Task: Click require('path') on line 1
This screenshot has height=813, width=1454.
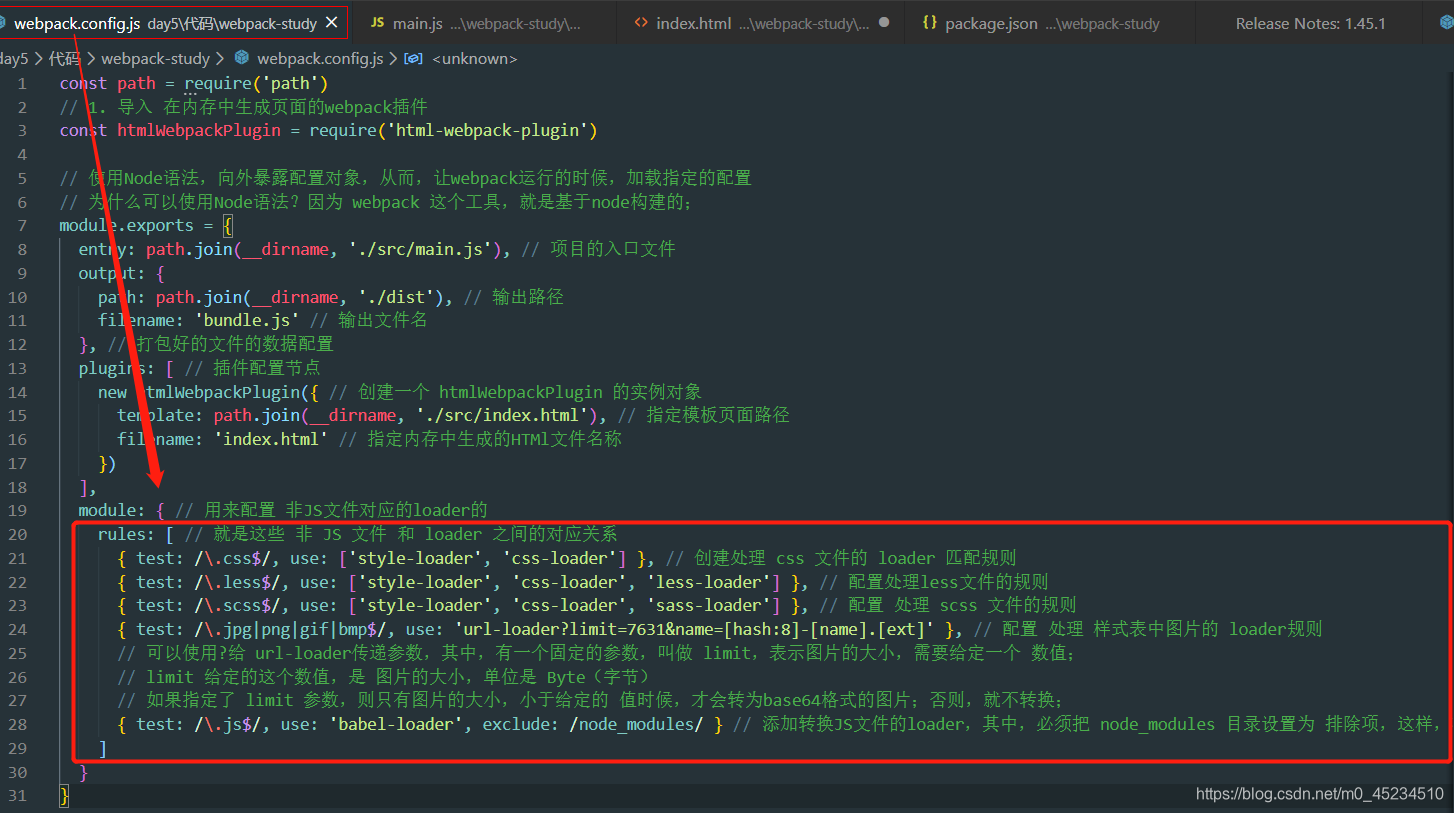Action: click(x=256, y=83)
